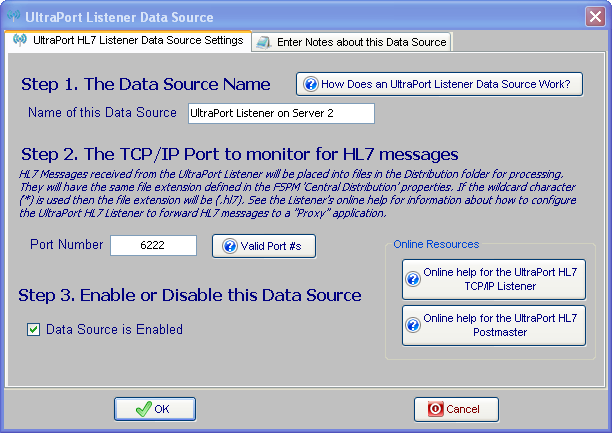Click the Step 2 TCP/IP Port heading
612x433 pixels.
tap(240, 154)
